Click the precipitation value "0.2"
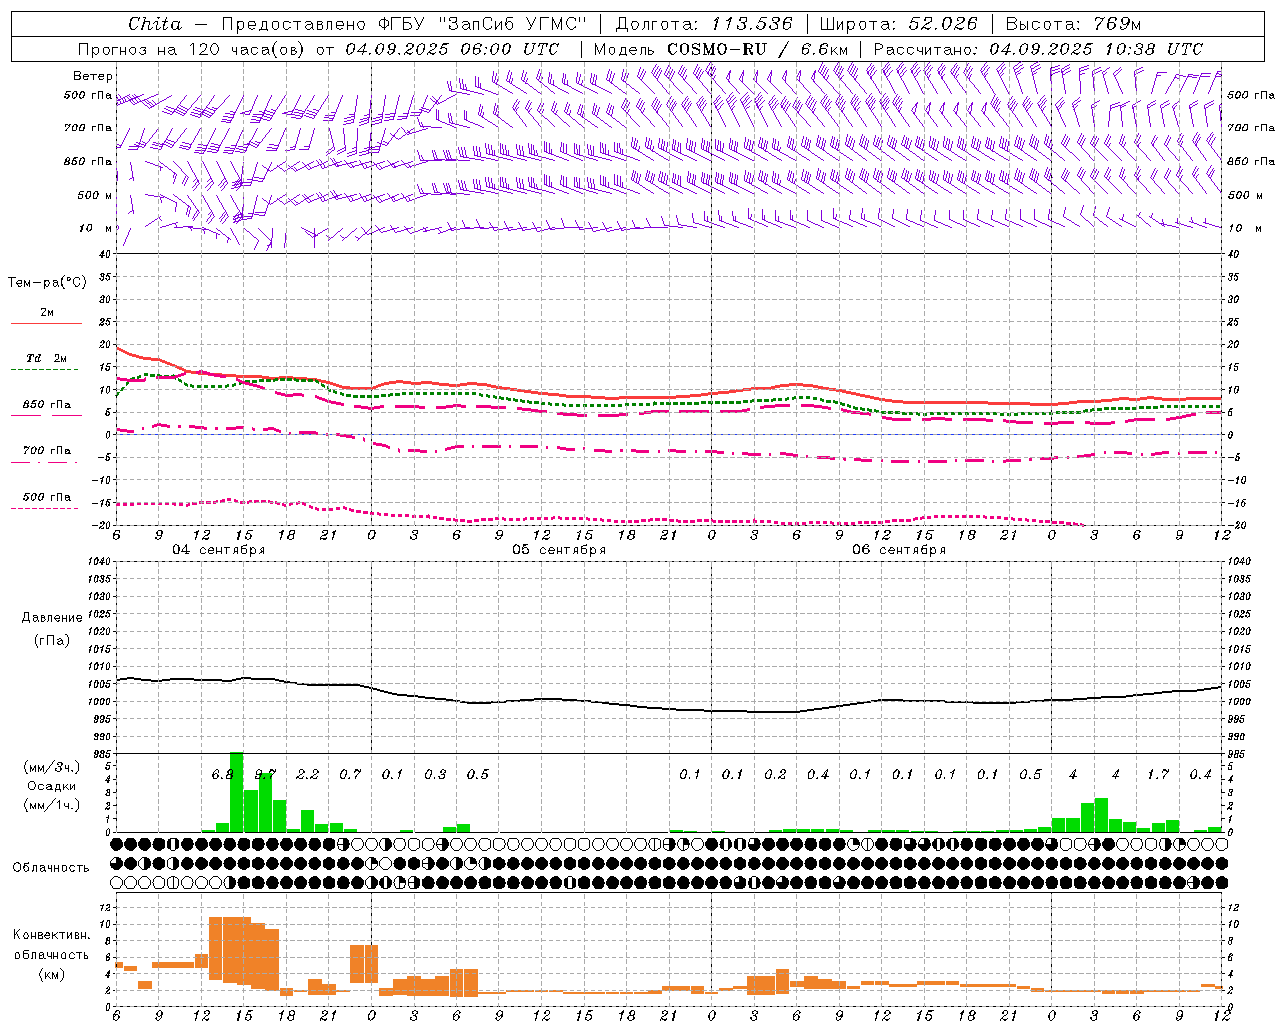1280x1024 pixels. tap(775, 774)
